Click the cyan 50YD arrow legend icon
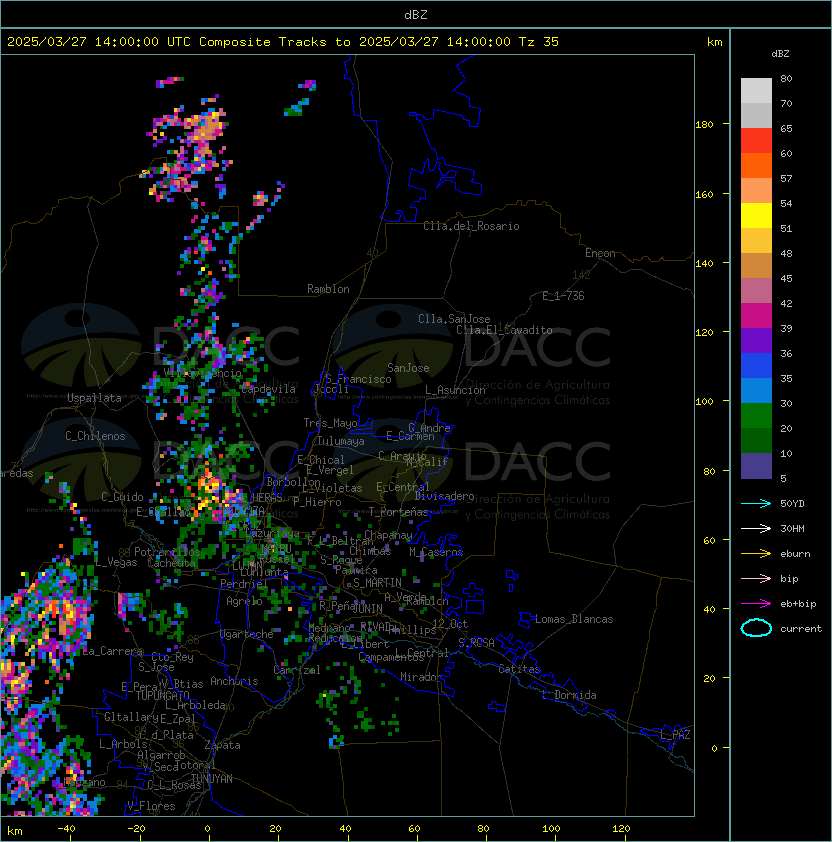The image size is (832, 842). (756, 504)
